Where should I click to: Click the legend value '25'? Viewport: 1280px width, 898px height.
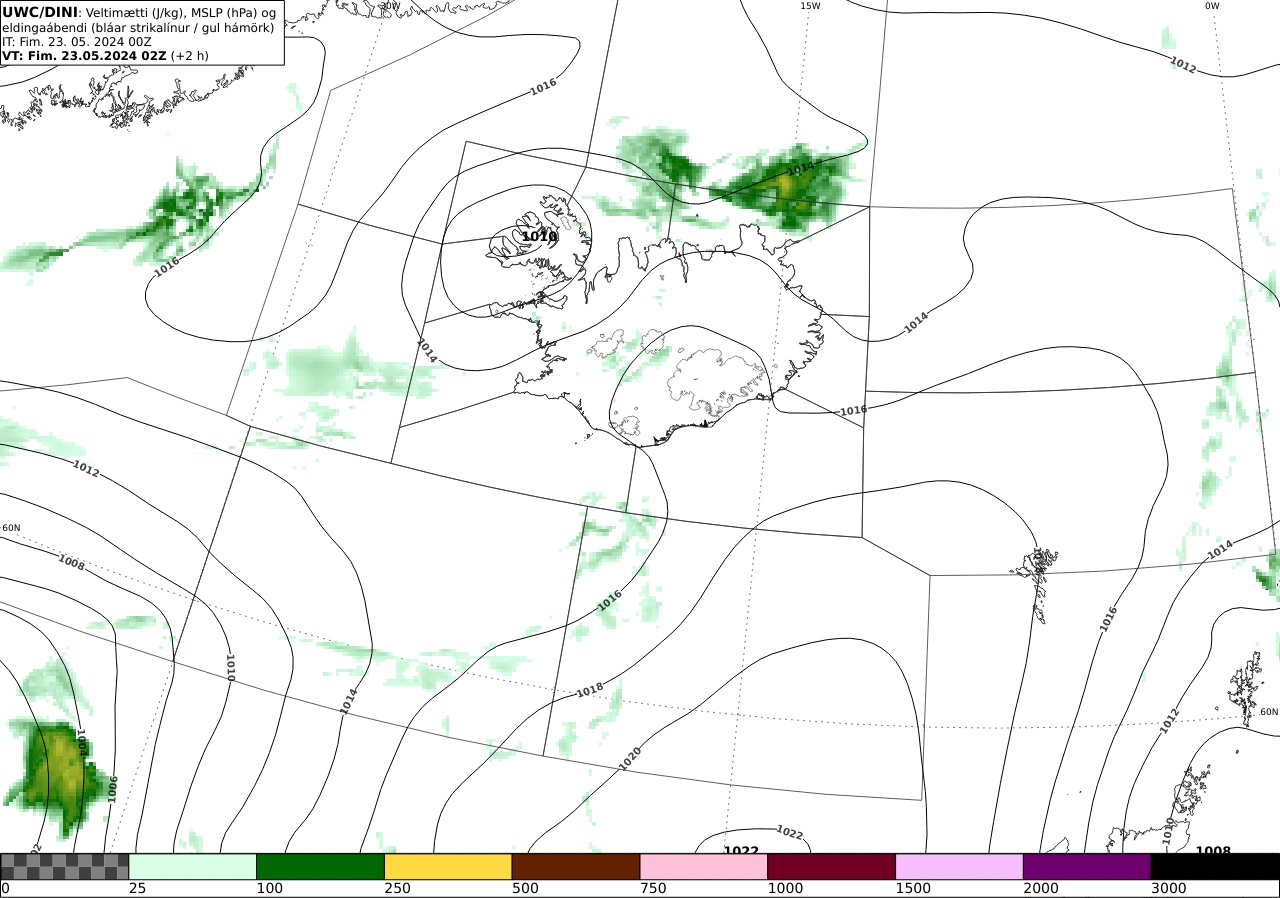(138, 888)
